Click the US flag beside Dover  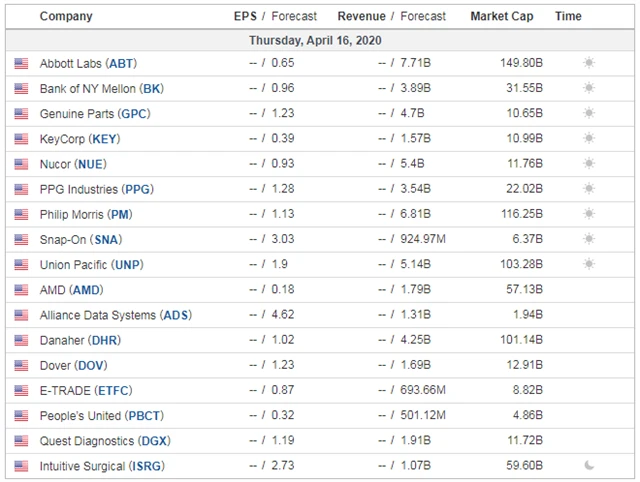point(21,365)
